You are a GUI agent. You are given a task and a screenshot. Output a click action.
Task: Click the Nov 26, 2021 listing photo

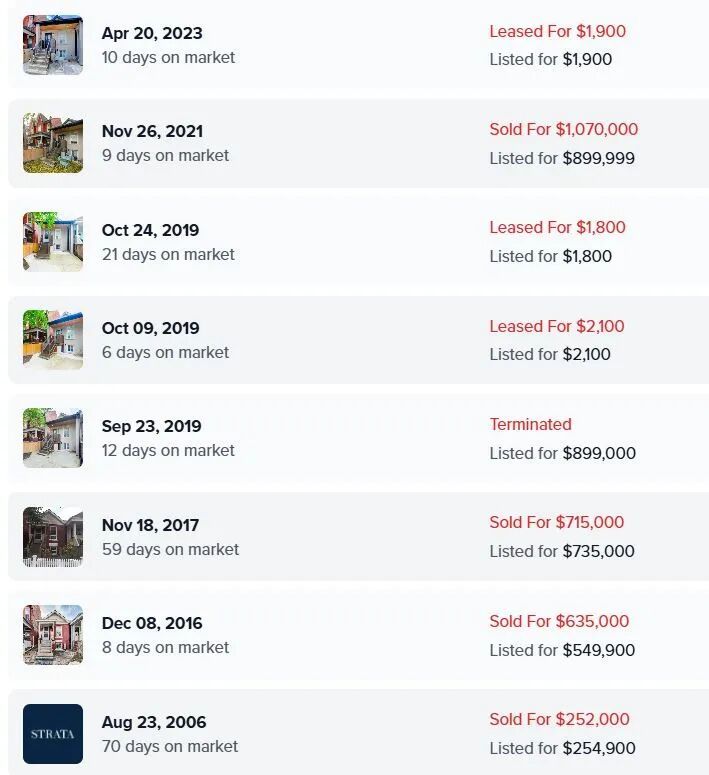coord(53,143)
